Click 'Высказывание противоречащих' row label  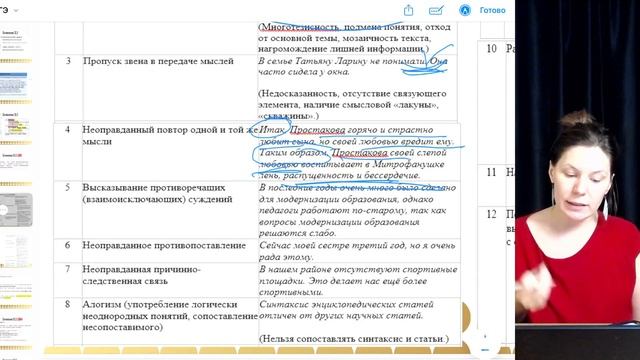coord(154,188)
